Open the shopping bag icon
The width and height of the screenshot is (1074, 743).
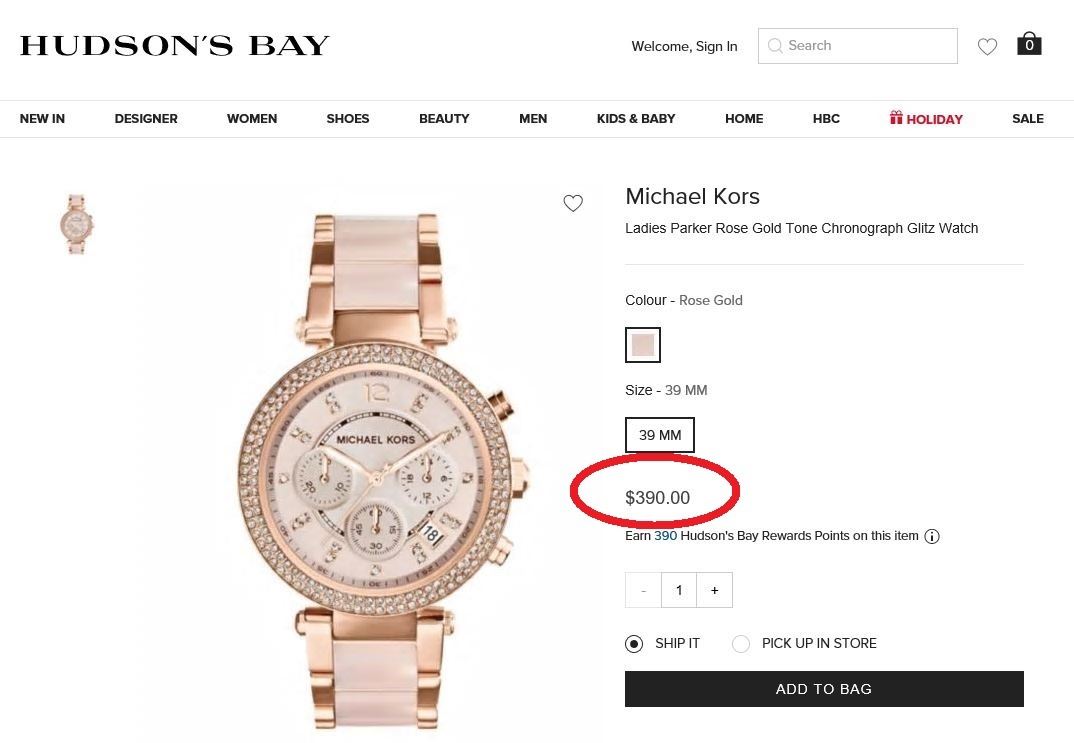pyautogui.click(x=1029, y=45)
